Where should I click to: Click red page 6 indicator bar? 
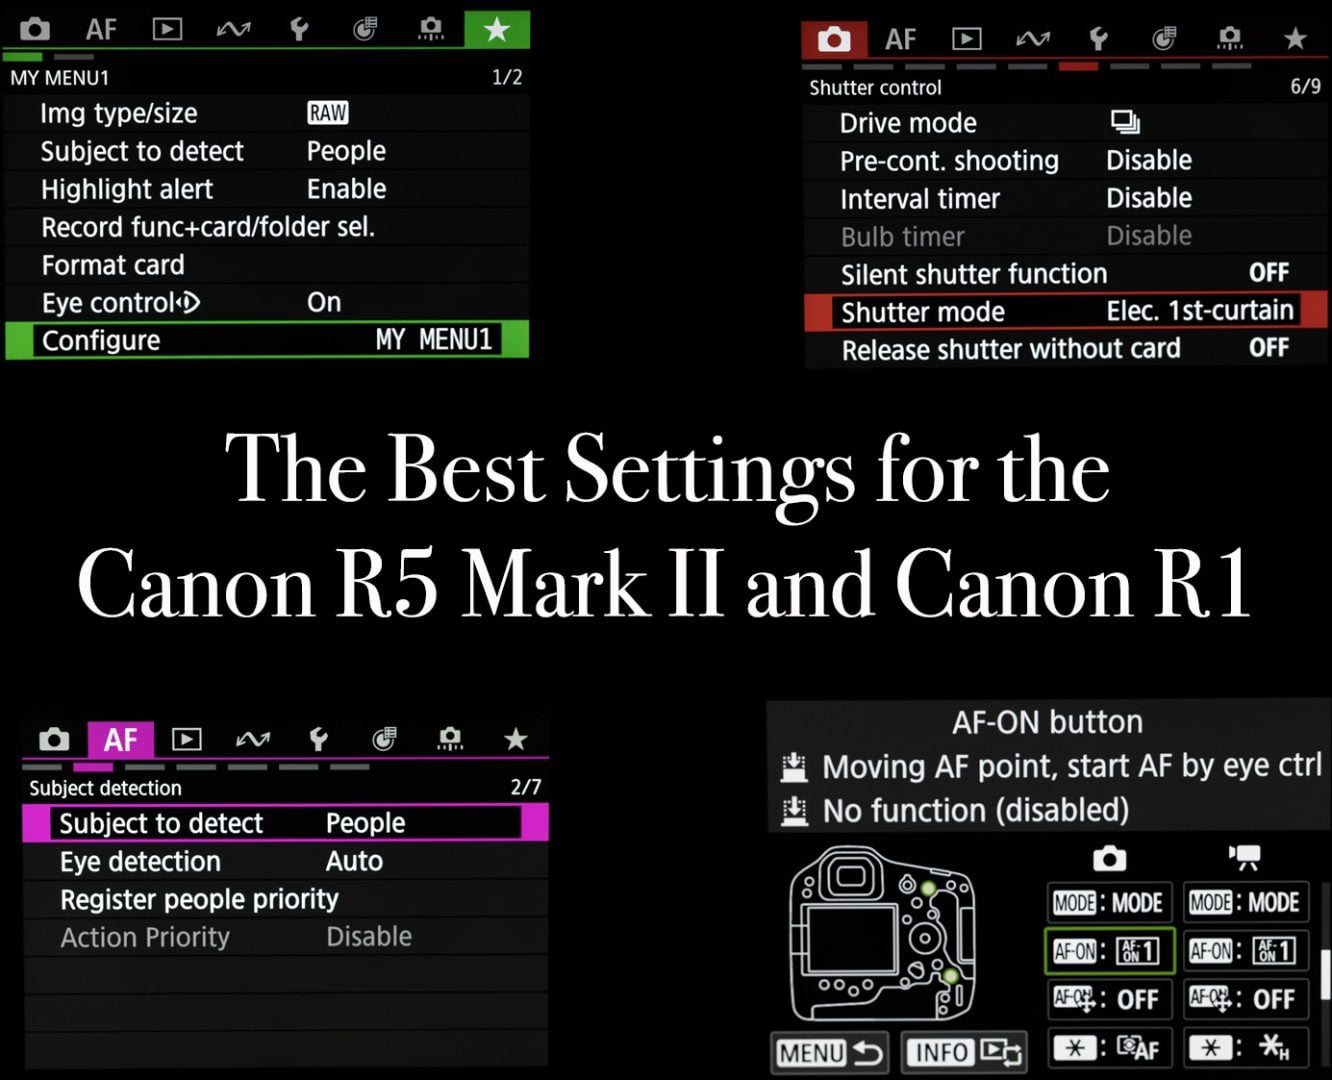tap(1078, 66)
